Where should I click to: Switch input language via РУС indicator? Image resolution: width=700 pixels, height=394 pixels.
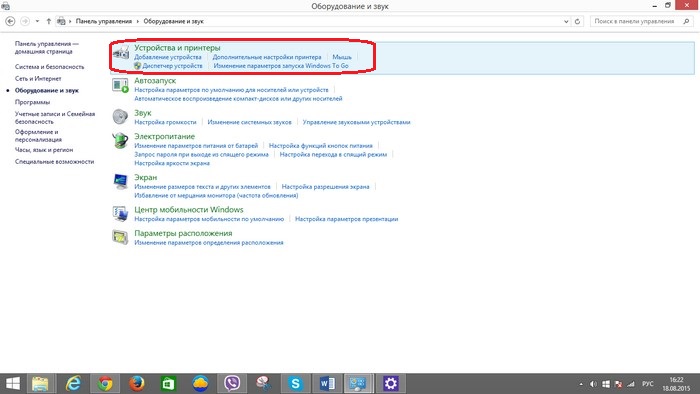[647, 384]
